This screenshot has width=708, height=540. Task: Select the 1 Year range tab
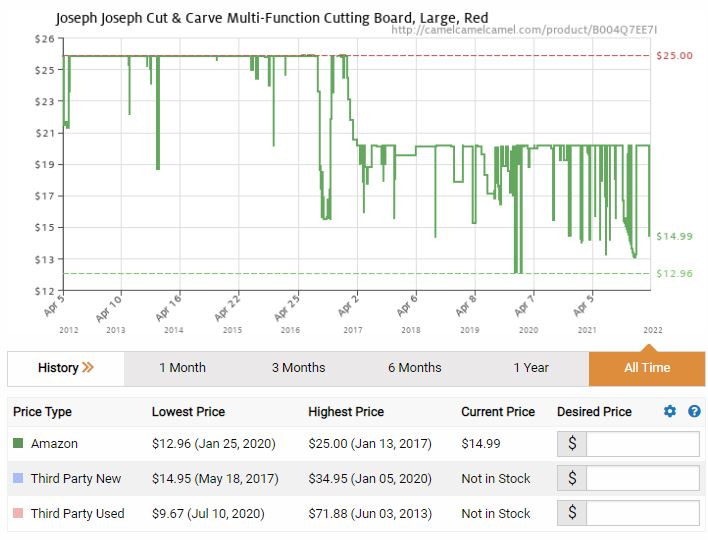point(531,368)
